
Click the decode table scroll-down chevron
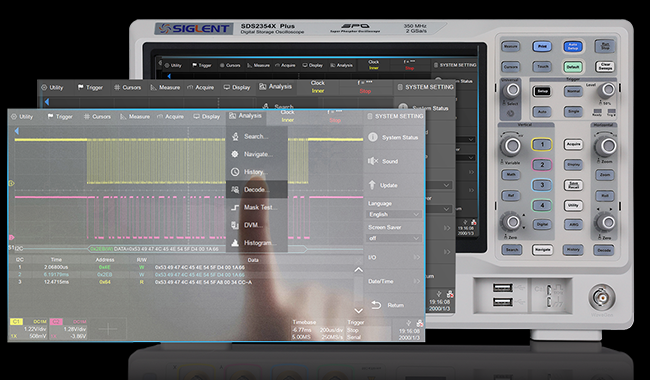[x=359, y=310]
